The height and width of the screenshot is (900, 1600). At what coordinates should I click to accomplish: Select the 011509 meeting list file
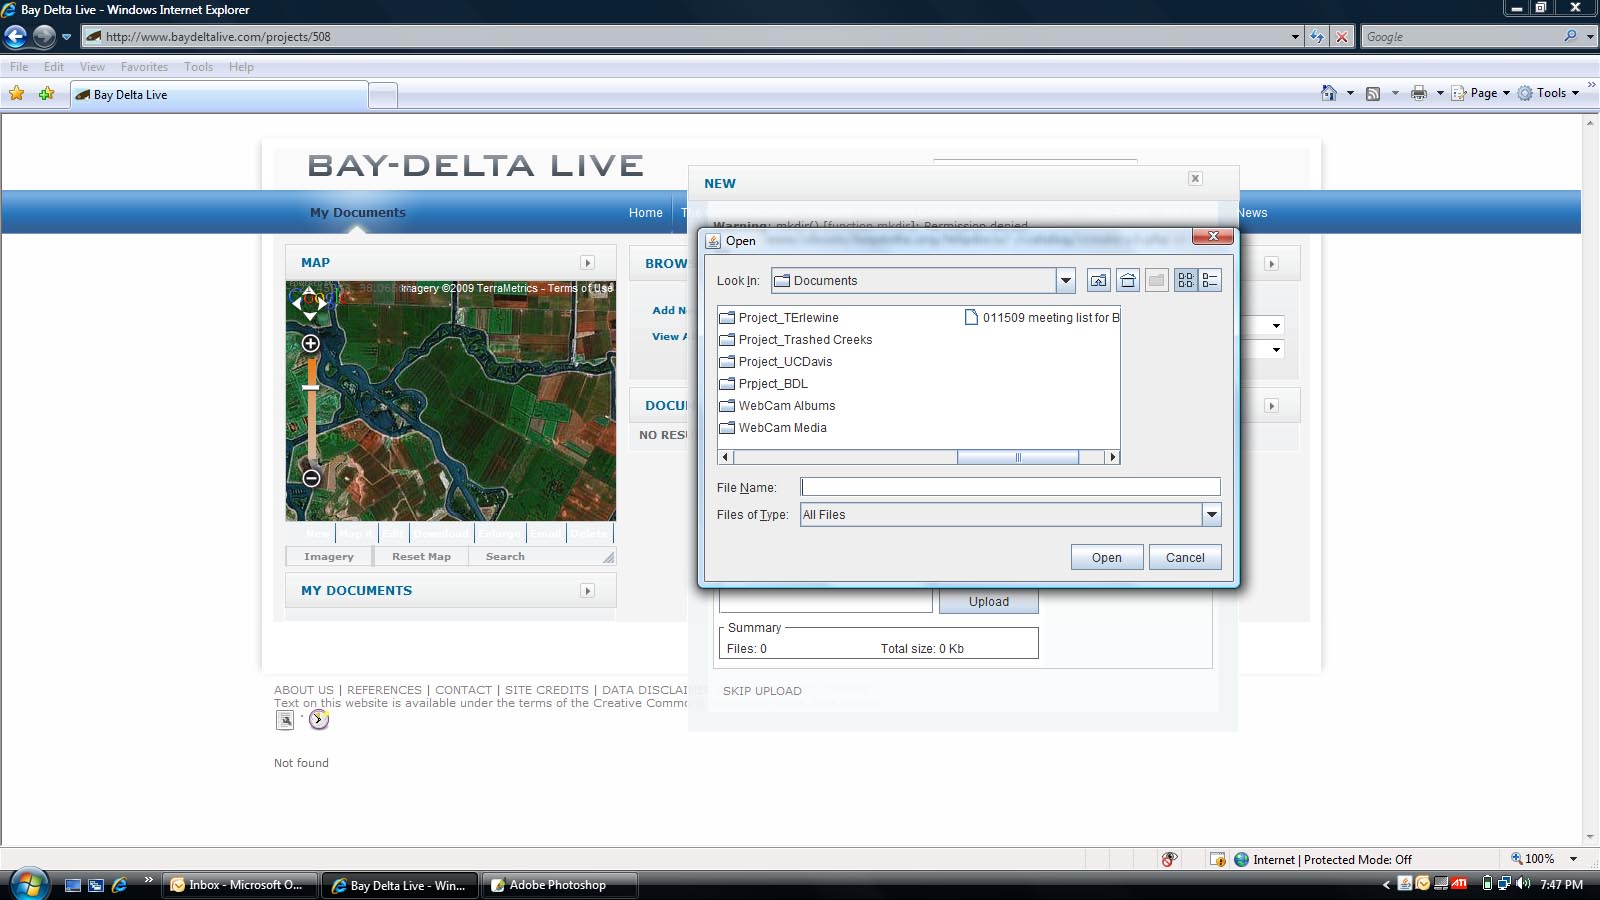(x=1041, y=318)
